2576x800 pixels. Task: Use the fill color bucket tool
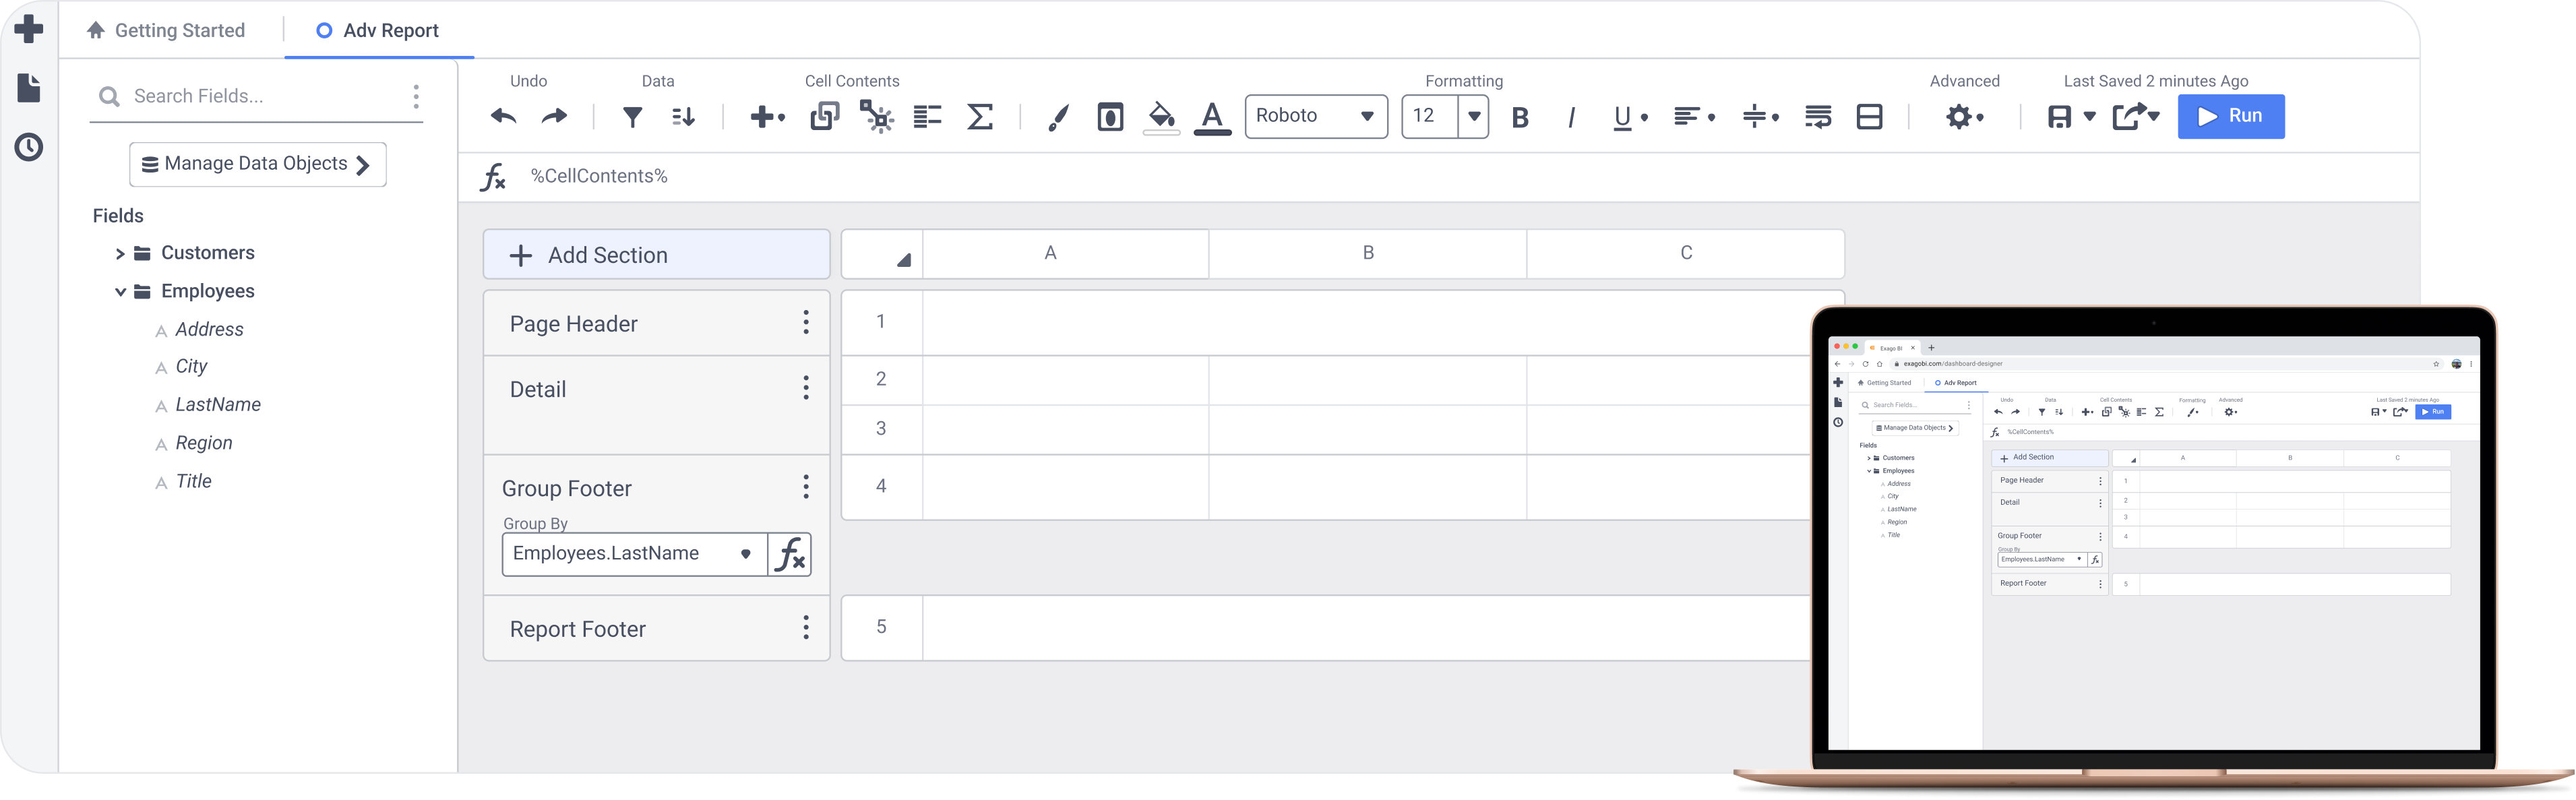(x=1160, y=116)
